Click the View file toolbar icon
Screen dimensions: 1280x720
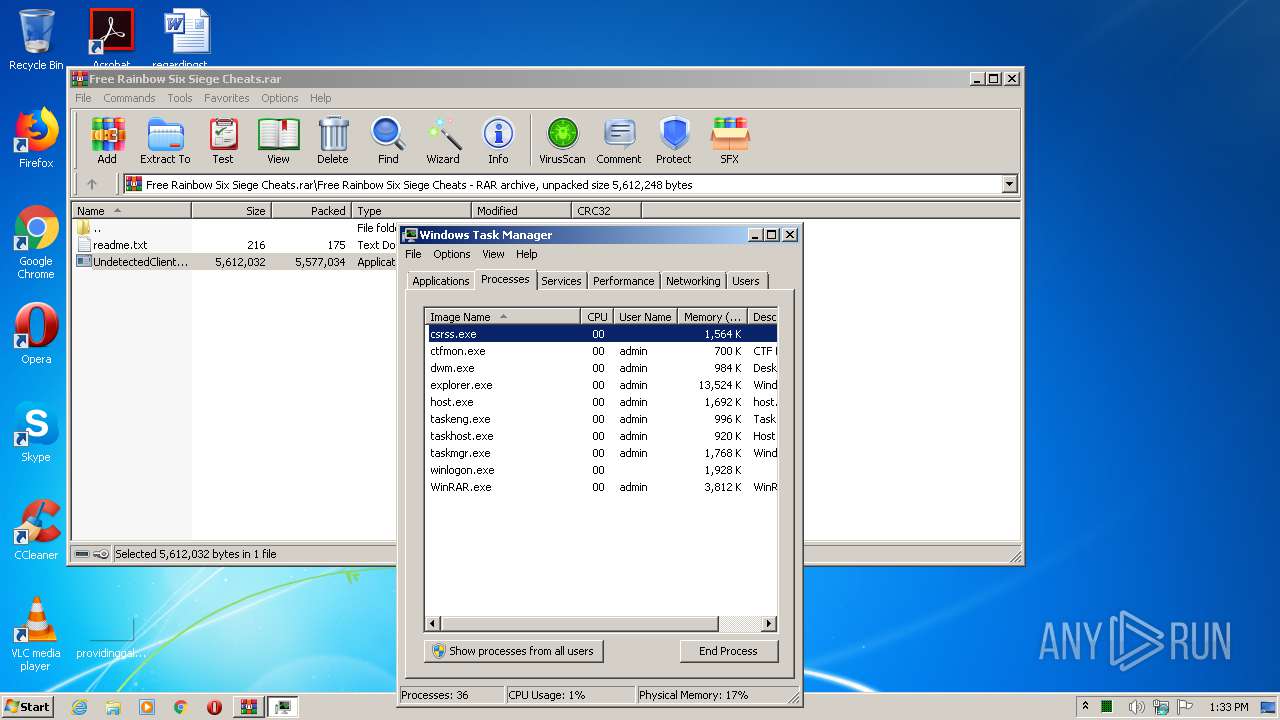(278, 140)
